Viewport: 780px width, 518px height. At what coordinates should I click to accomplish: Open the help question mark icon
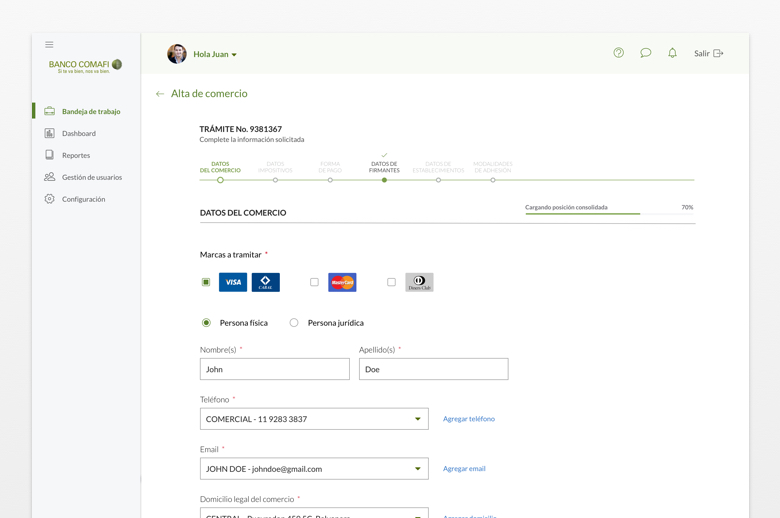(619, 53)
